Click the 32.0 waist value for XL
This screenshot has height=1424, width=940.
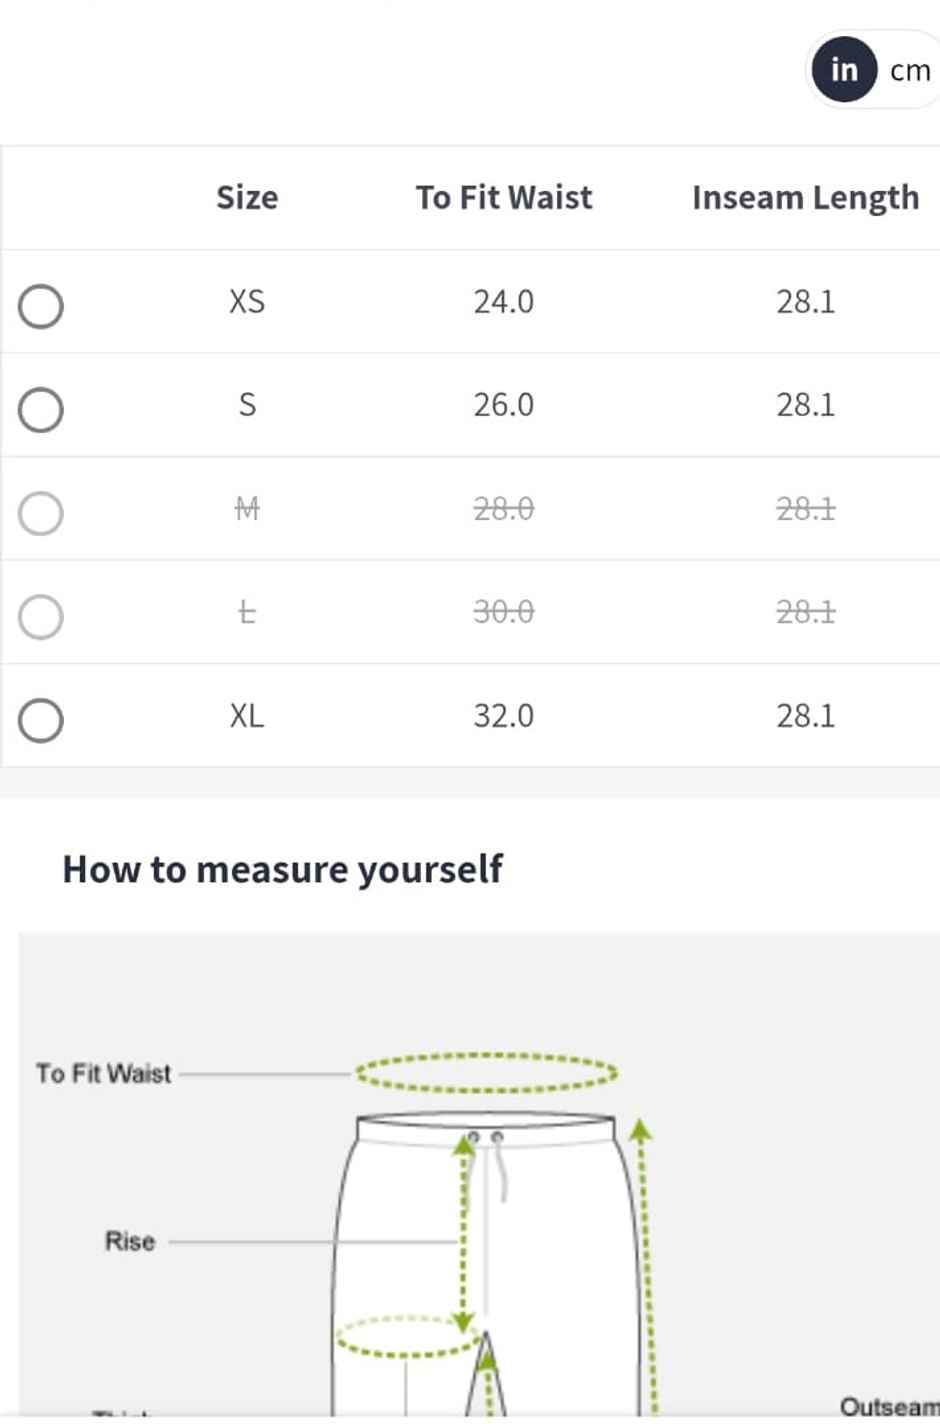click(x=504, y=716)
